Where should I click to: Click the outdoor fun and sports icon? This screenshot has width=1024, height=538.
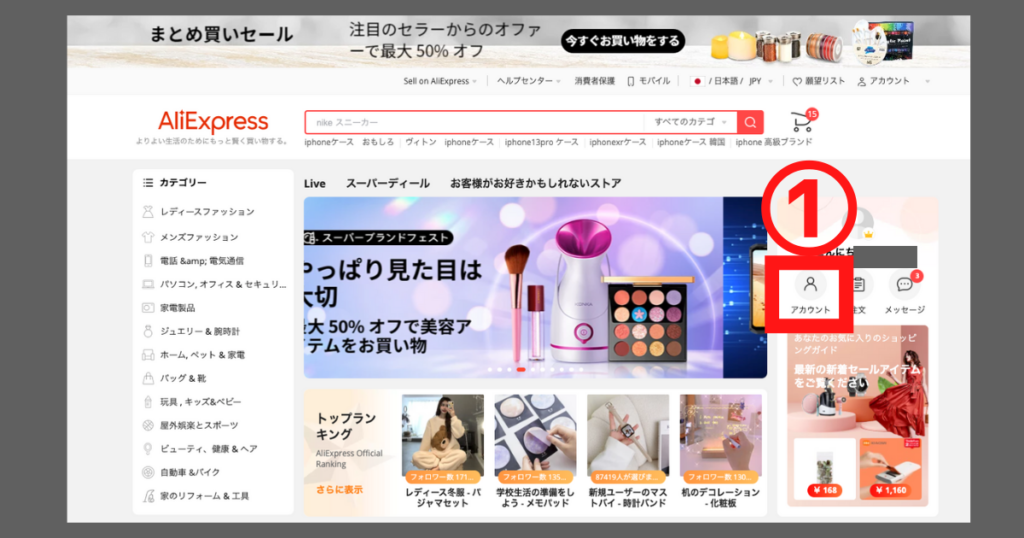pyautogui.click(x=148, y=425)
